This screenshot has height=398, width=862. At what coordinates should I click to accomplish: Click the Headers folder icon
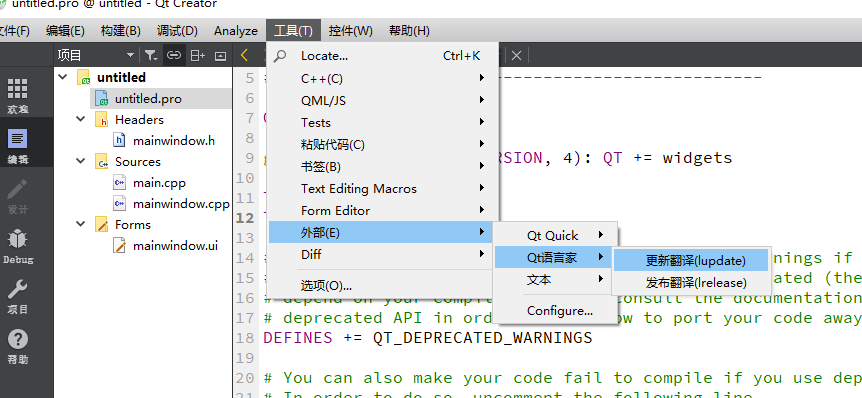pos(102,119)
